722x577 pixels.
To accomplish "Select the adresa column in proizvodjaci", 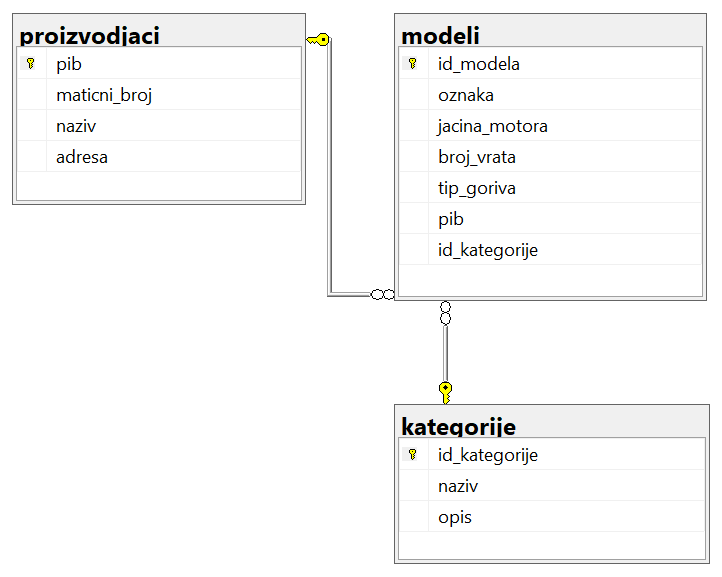I will 159,157.
